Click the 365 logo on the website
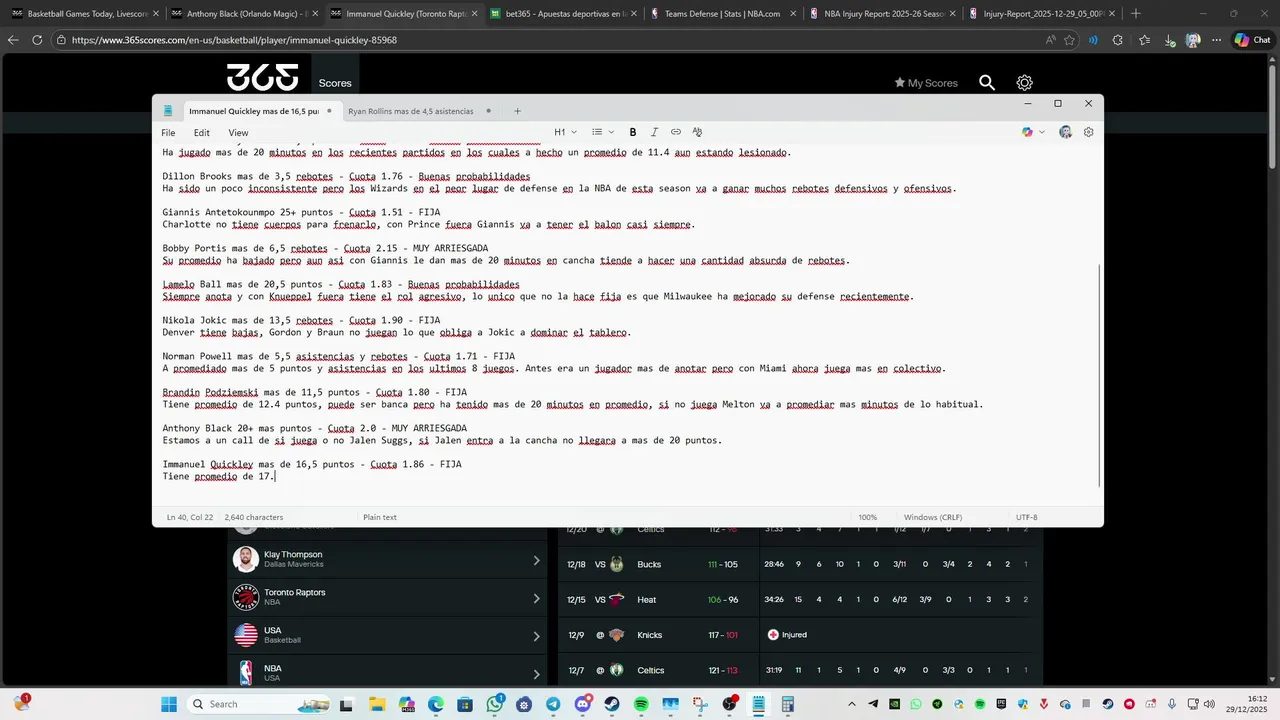Image resolution: width=1280 pixels, height=720 pixels. (x=262, y=77)
